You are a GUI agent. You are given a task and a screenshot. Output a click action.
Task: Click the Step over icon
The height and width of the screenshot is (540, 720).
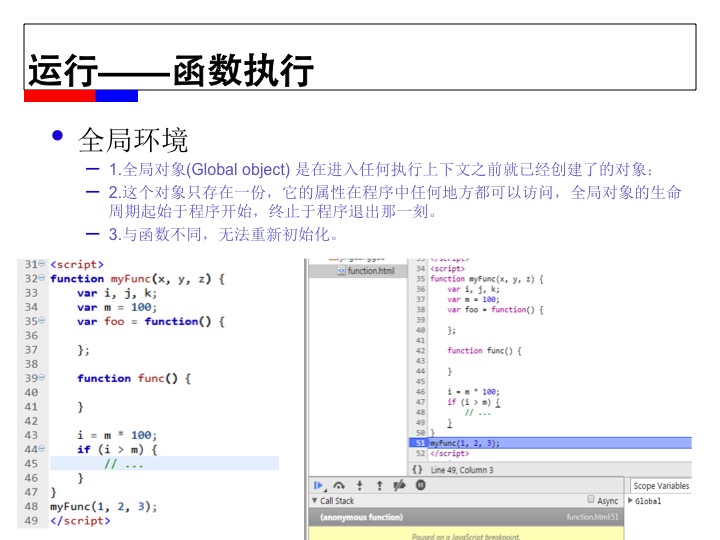[x=340, y=485]
